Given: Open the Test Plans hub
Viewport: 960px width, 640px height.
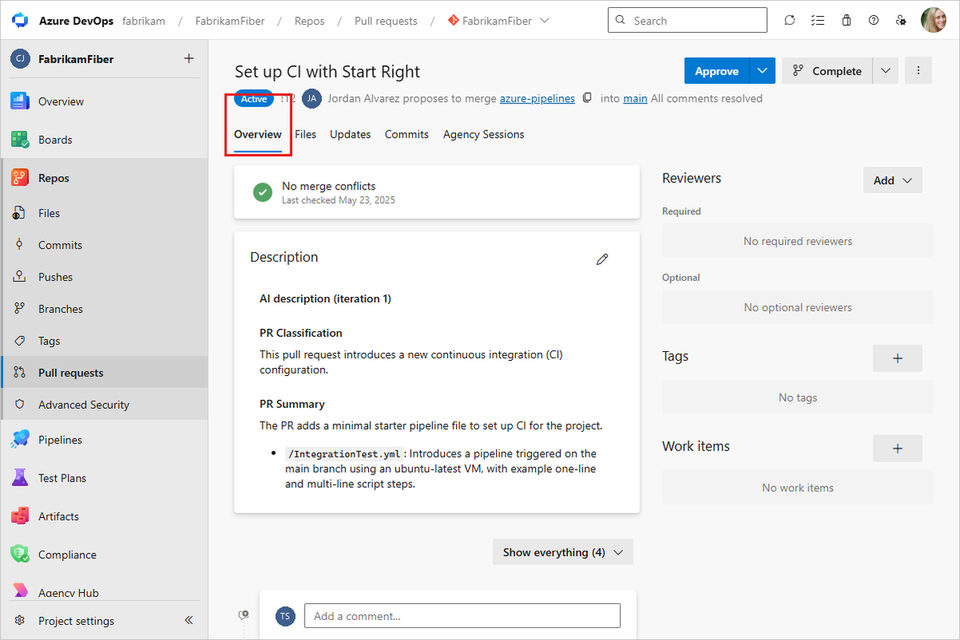Looking at the screenshot, I should pos(62,478).
